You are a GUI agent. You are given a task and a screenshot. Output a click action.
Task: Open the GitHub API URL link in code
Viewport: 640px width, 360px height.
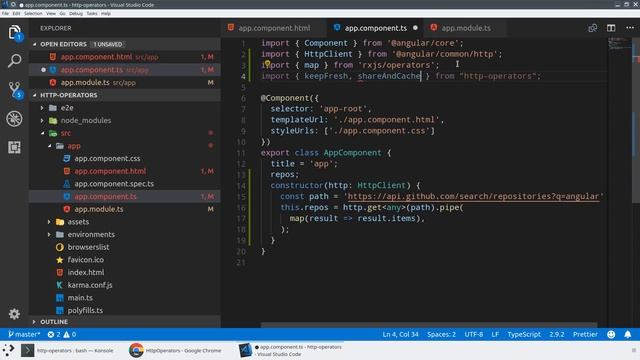473,196
